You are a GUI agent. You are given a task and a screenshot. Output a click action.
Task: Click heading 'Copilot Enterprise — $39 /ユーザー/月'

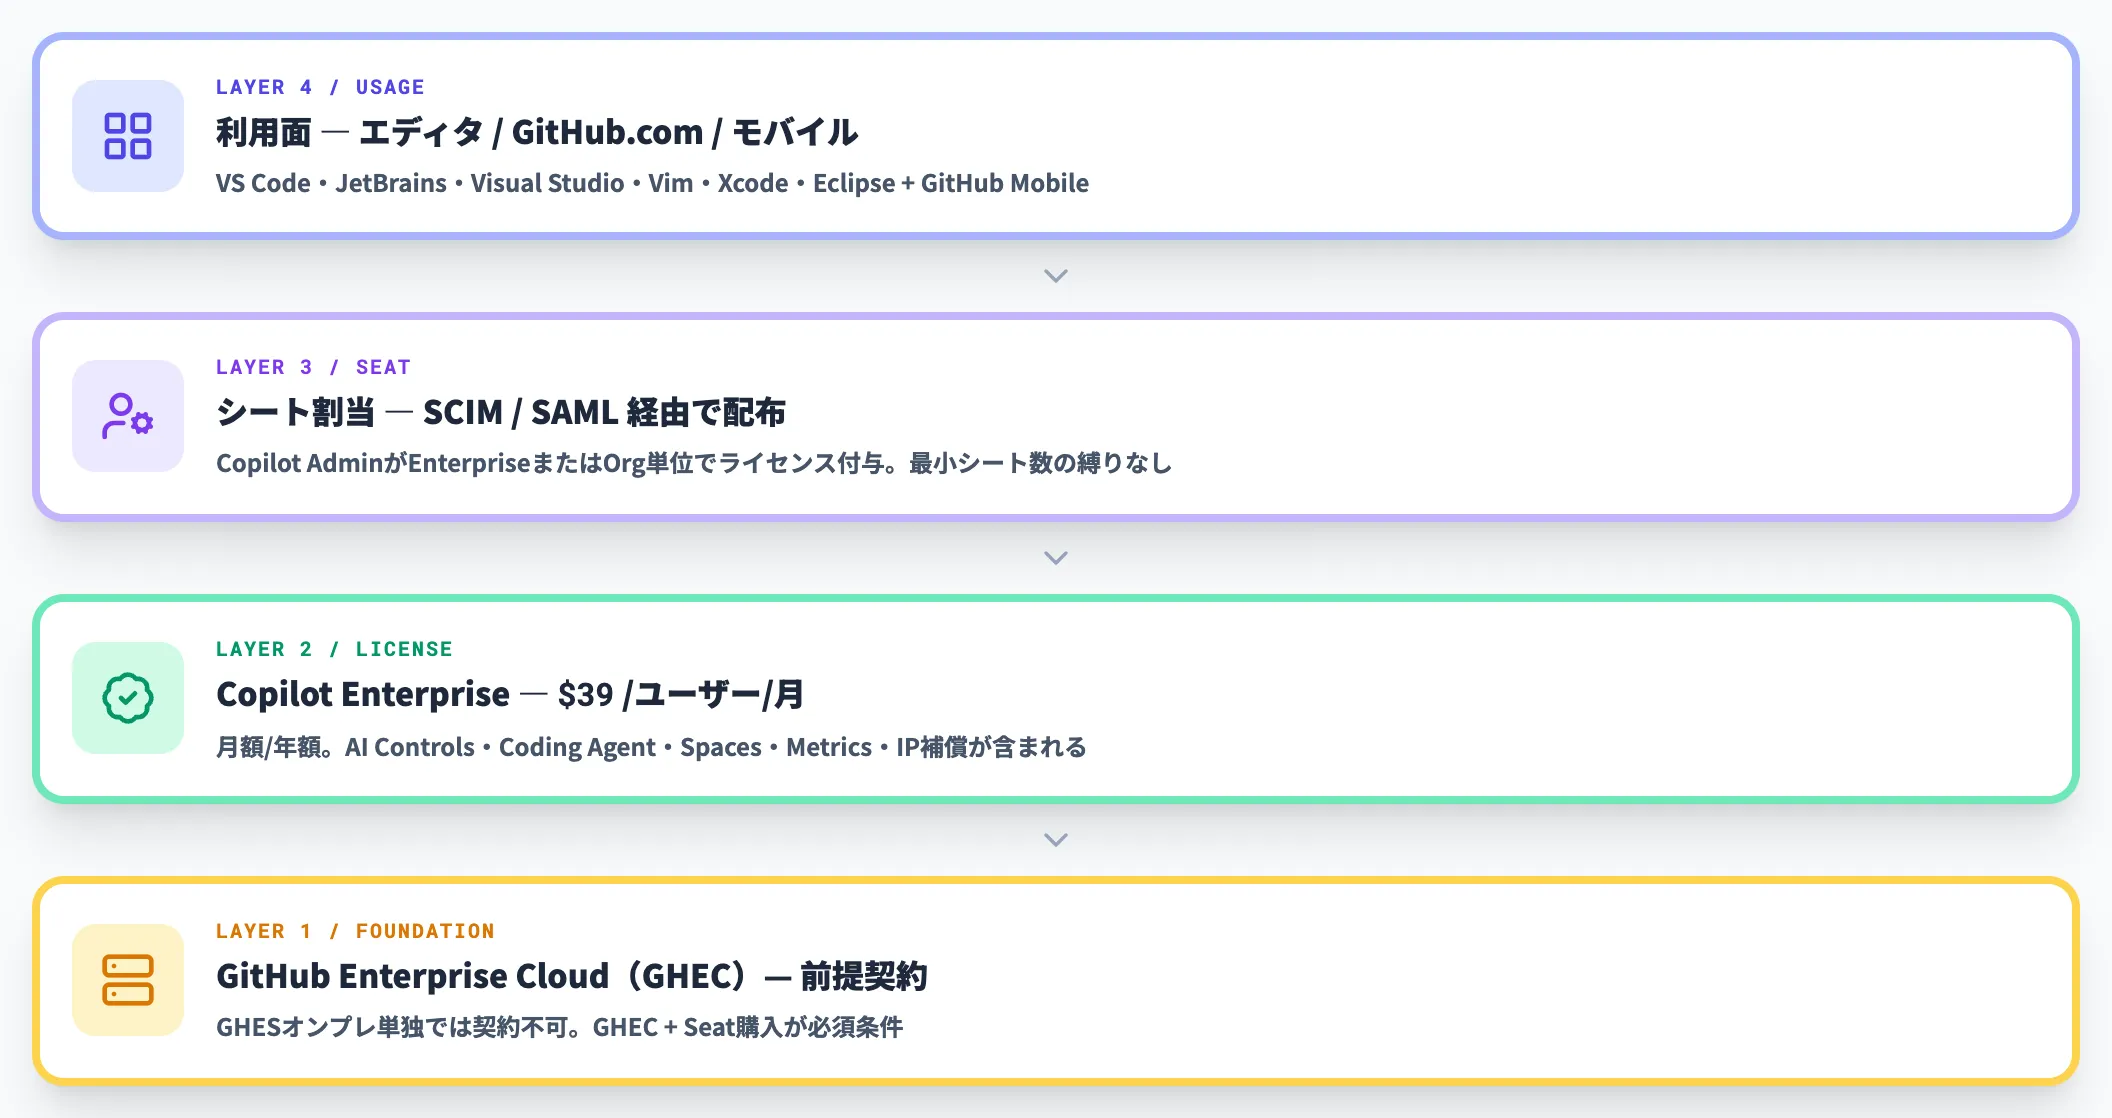510,694
